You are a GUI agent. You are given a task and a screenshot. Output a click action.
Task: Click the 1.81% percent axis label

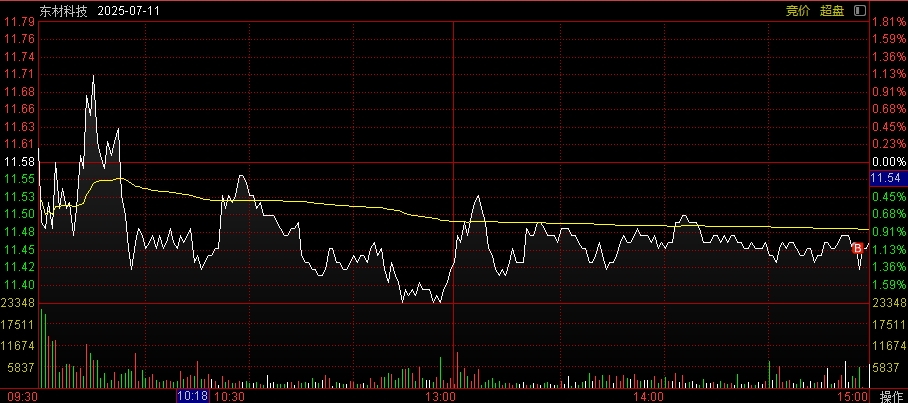coord(889,22)
